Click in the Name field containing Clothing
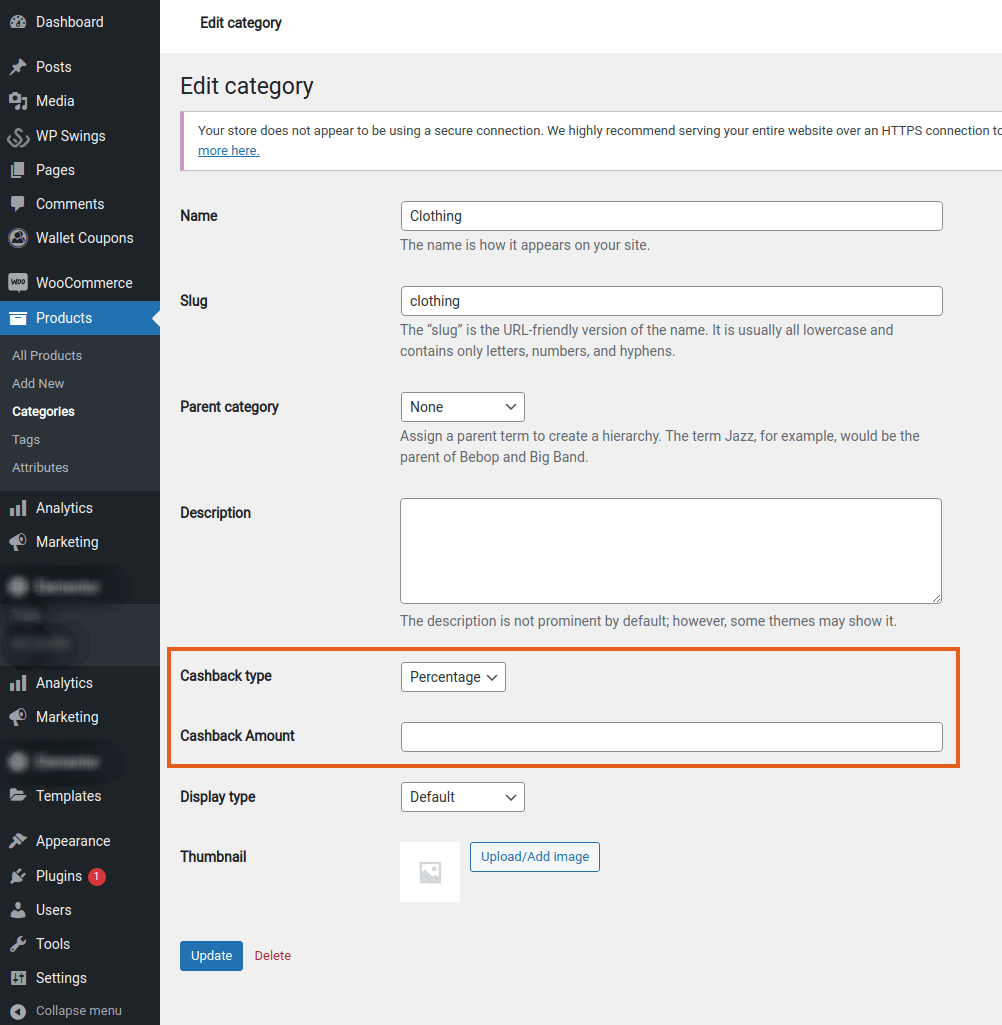Screen dimensions: 1002x1025 point(671,216)
